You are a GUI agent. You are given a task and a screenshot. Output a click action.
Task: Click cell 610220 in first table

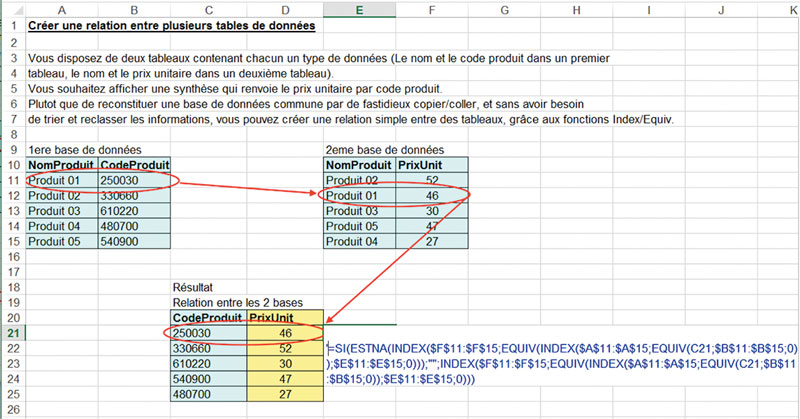pyautogui.click(x=134, y=211)
